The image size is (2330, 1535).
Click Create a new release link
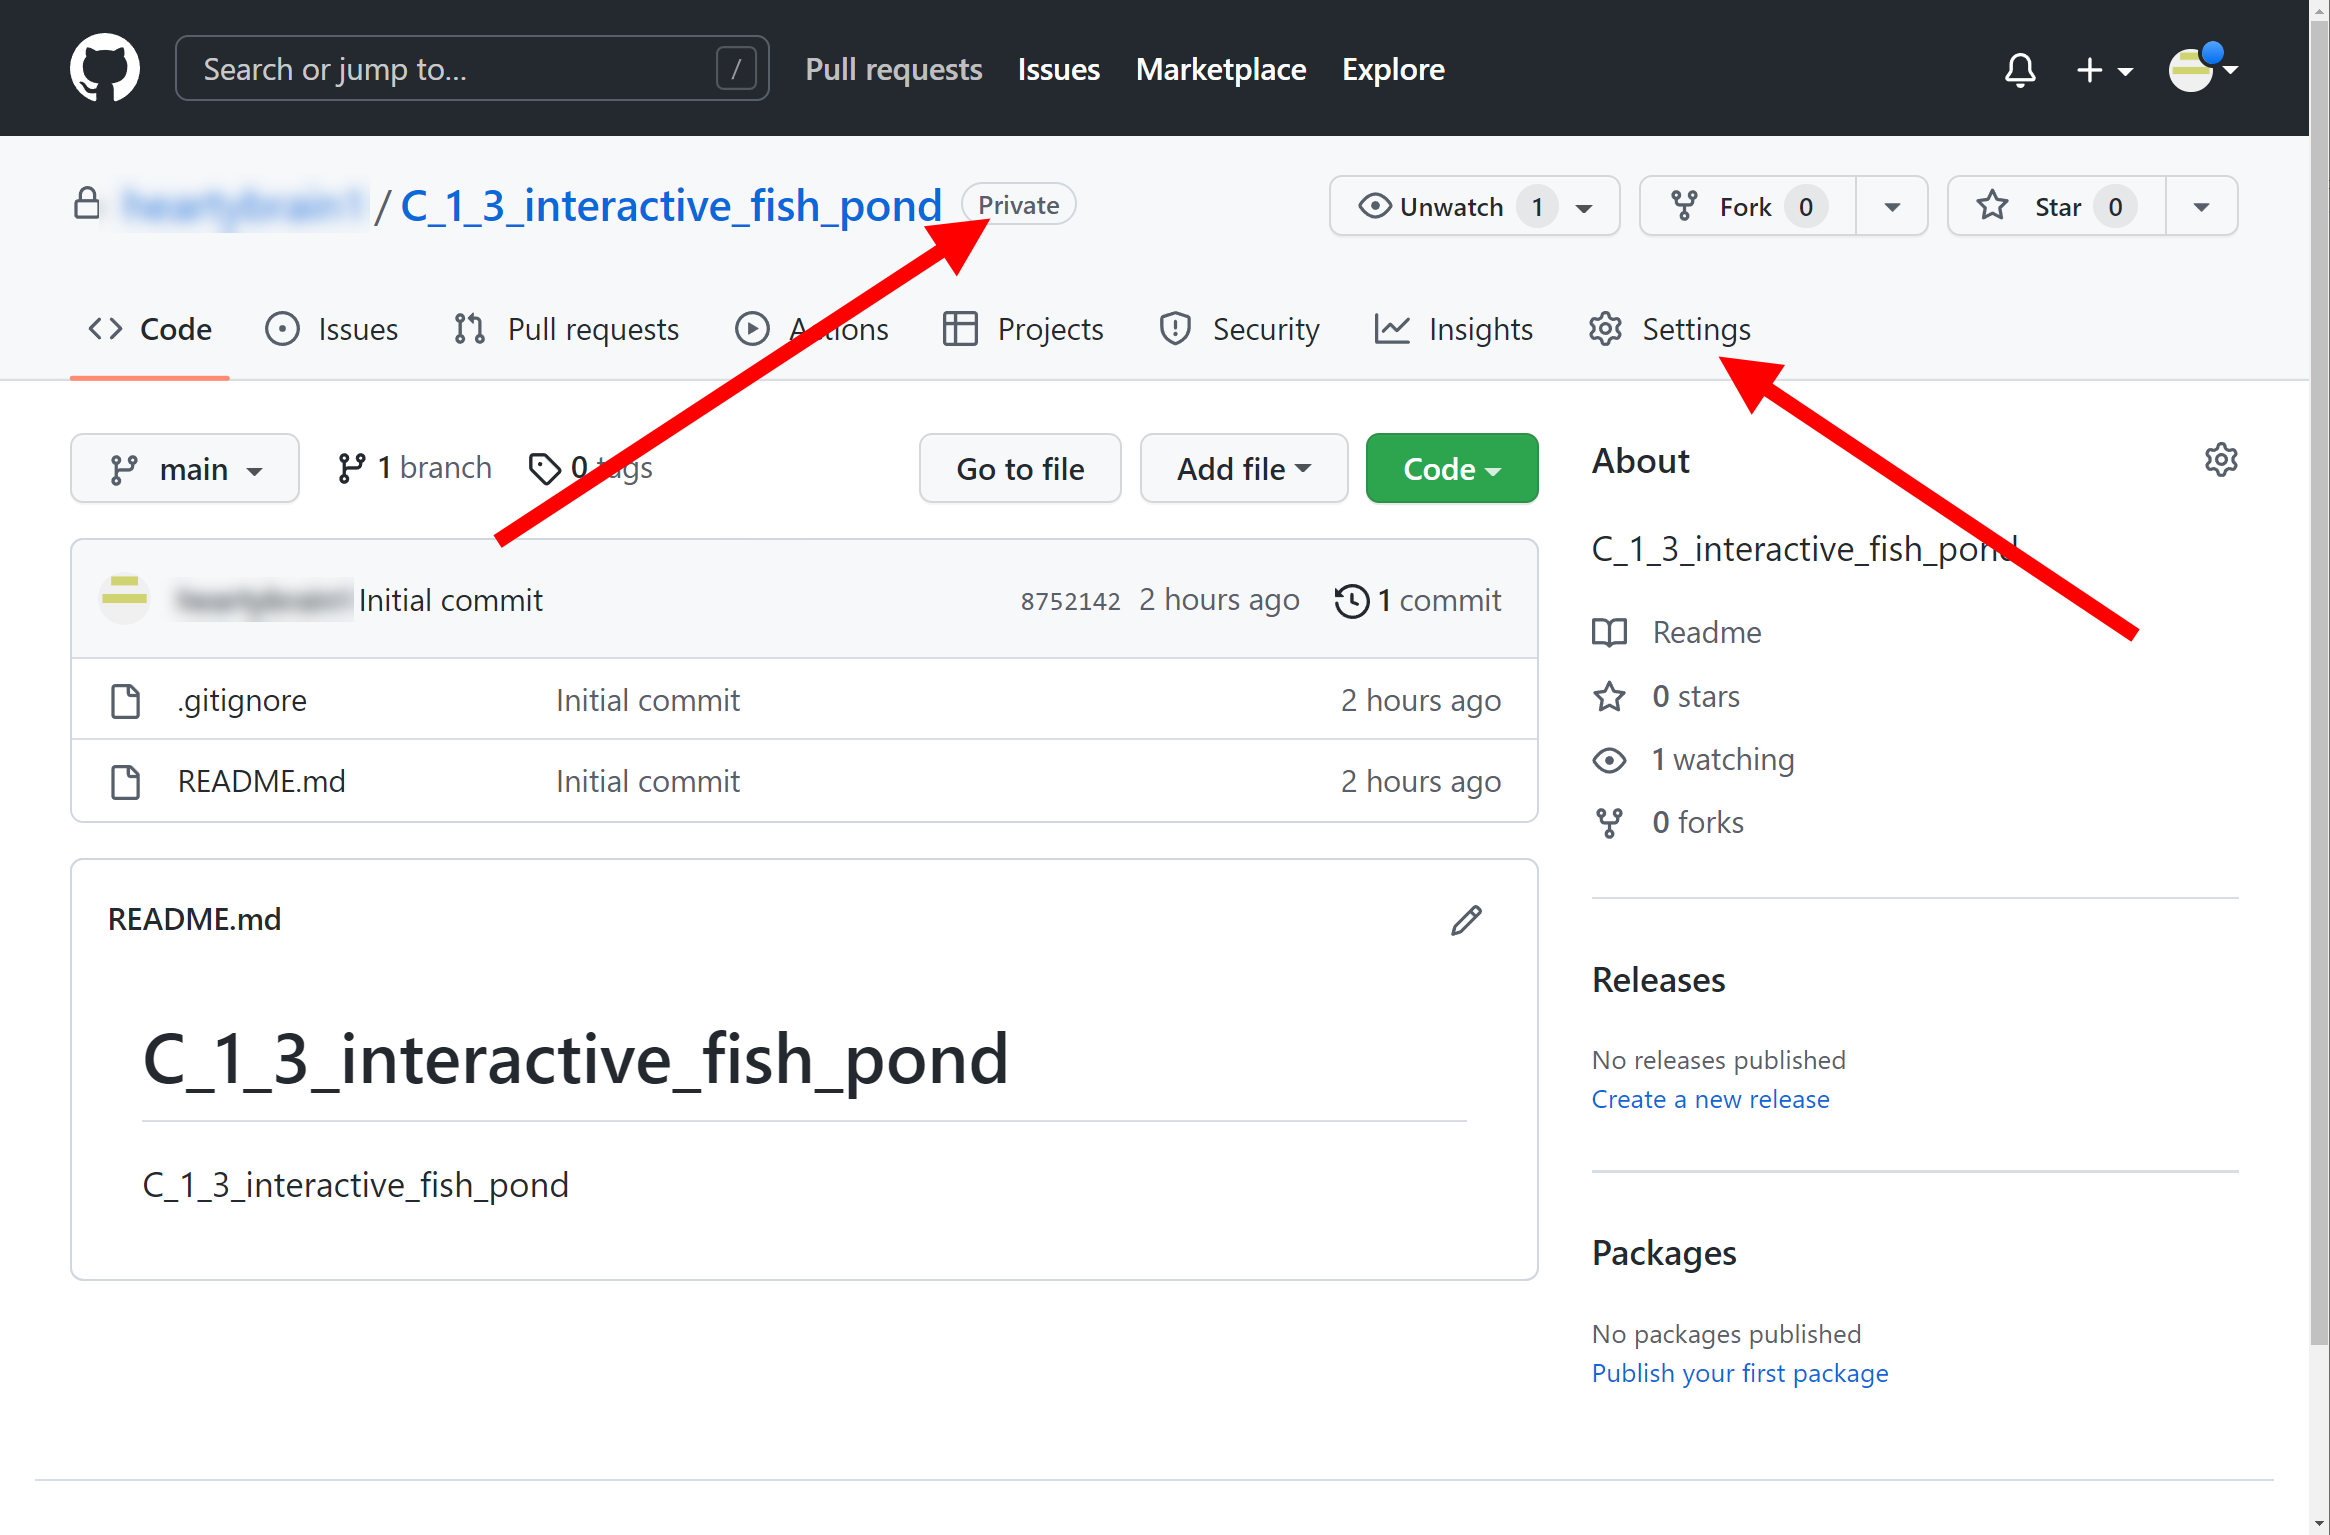(x=1710, y=1099)
